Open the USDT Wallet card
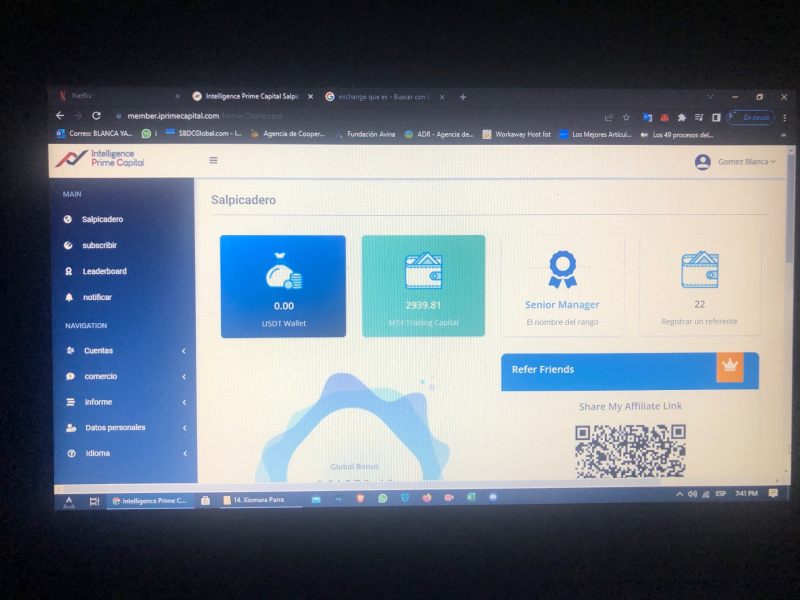This screenshot has height=600, width=800. (x=283, y=286)
